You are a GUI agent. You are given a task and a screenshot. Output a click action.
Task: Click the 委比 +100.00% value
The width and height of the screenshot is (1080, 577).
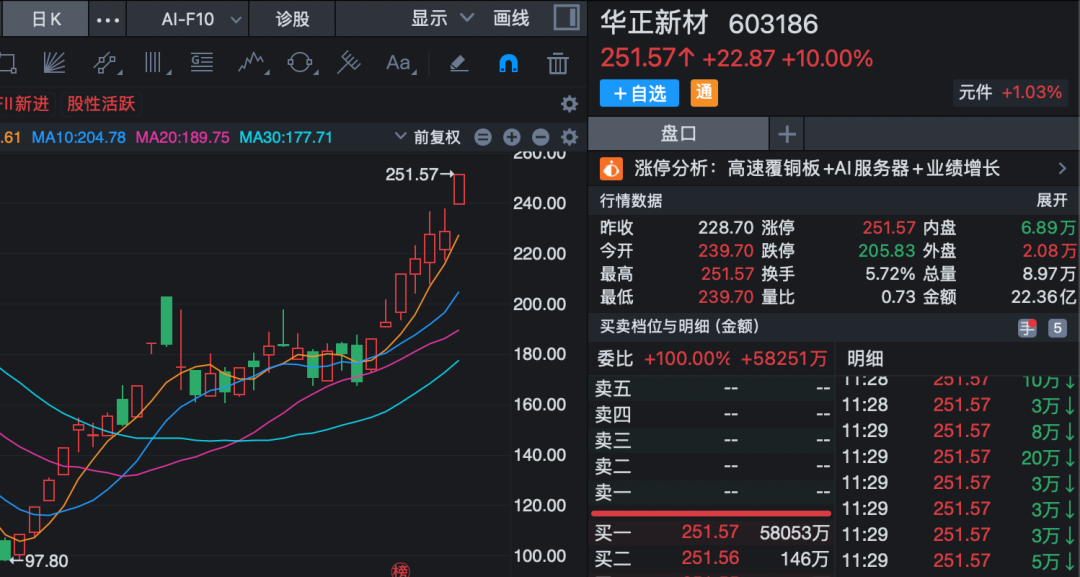tap(687, 359)
